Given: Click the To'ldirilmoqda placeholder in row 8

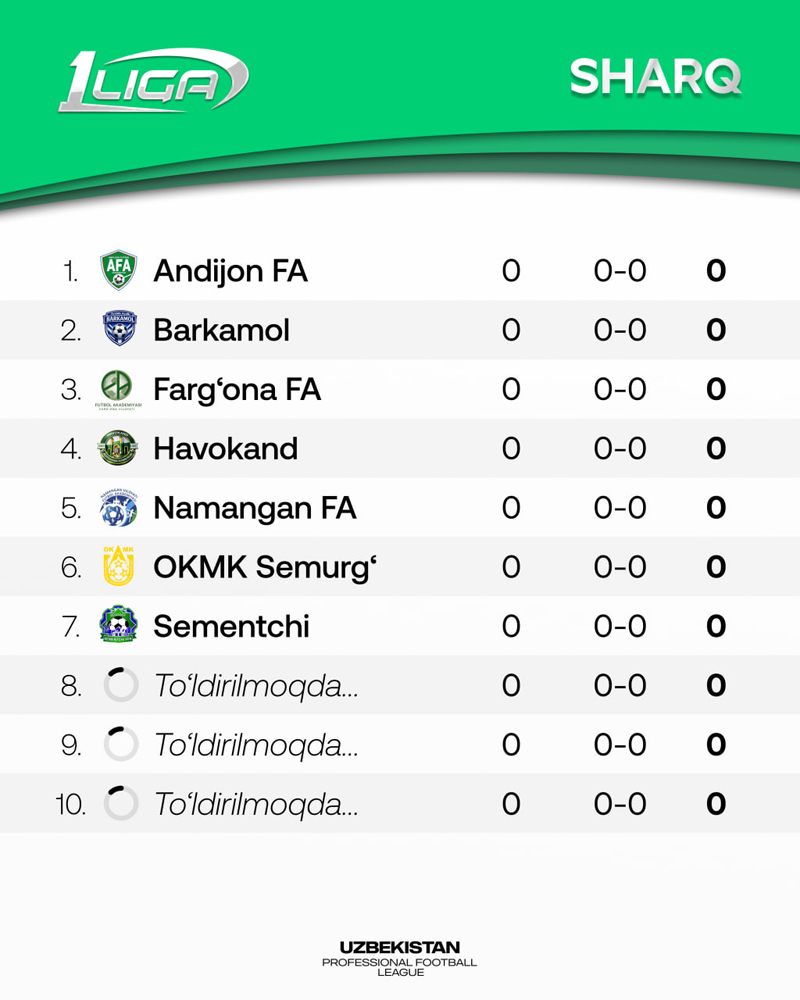Looking at the screenshot, I should point(256,686).
